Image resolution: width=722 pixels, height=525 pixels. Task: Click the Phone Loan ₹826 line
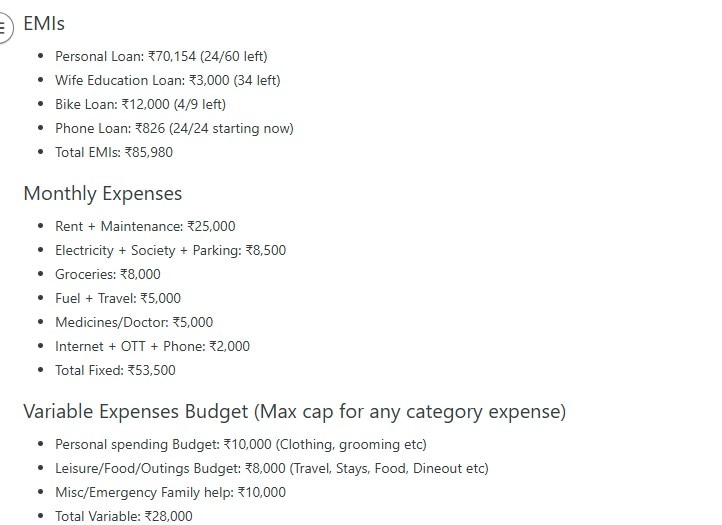click(x=174, y=128)
